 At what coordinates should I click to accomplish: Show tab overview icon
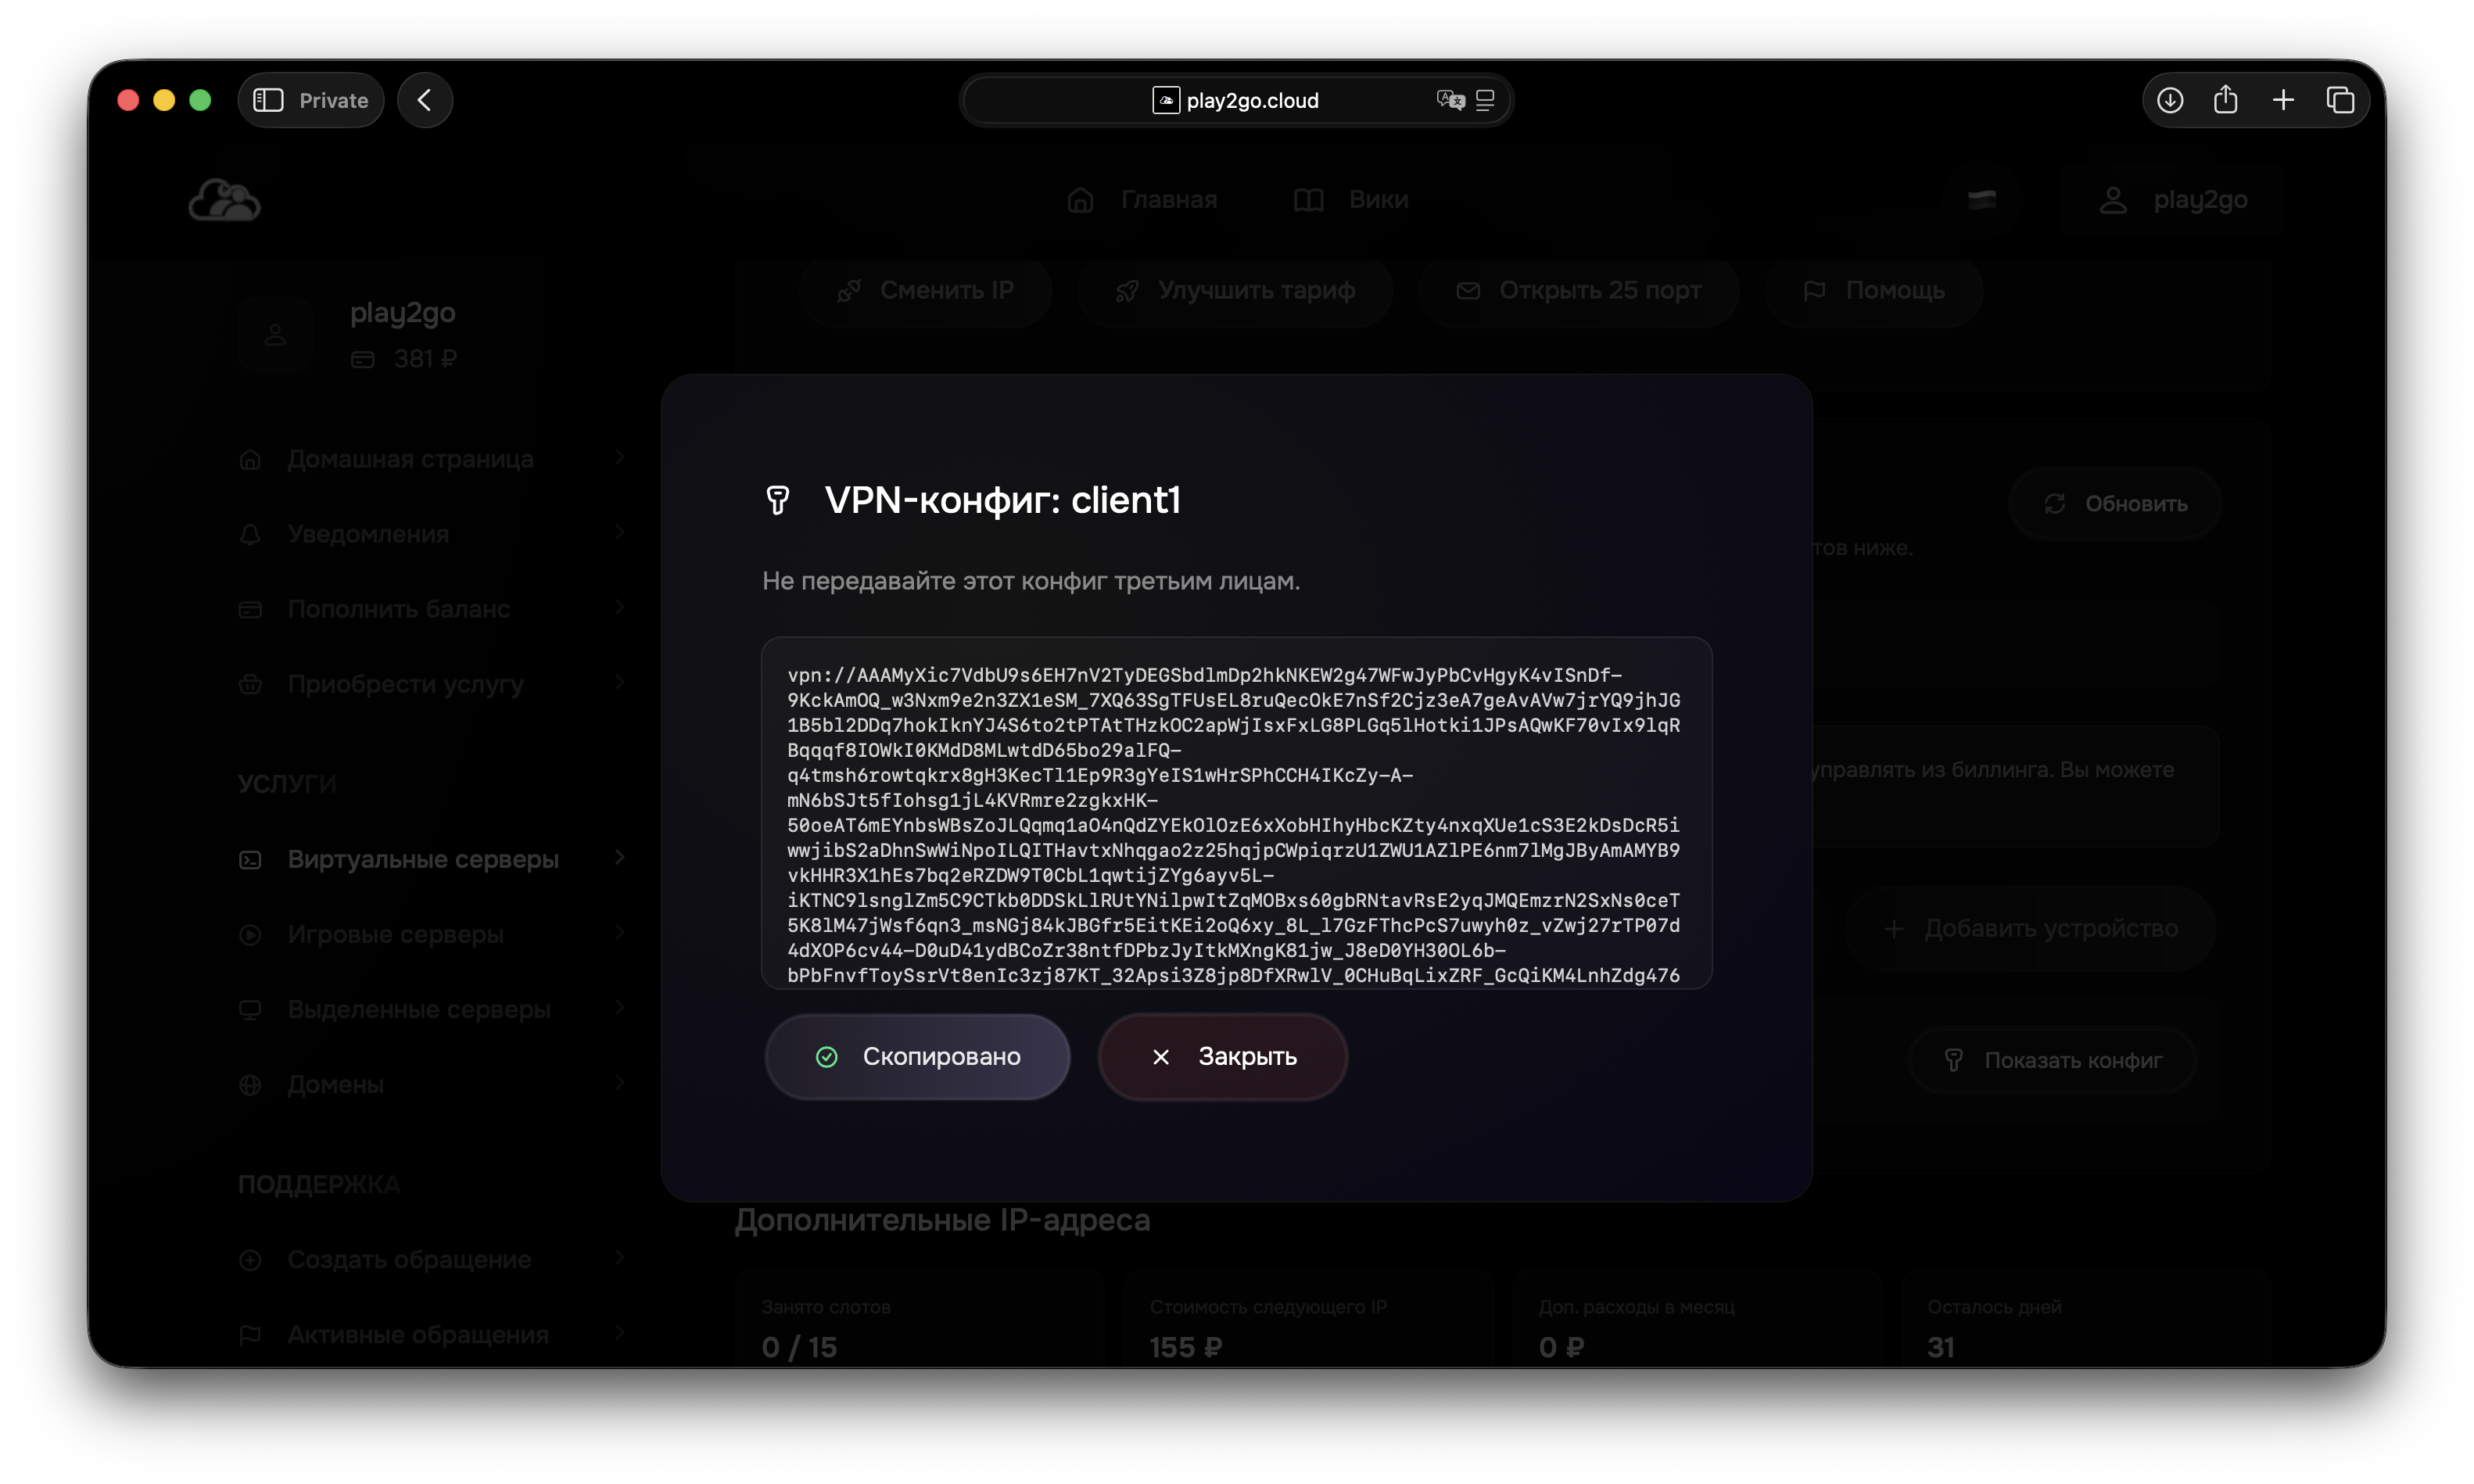[x=2340, y=100]
